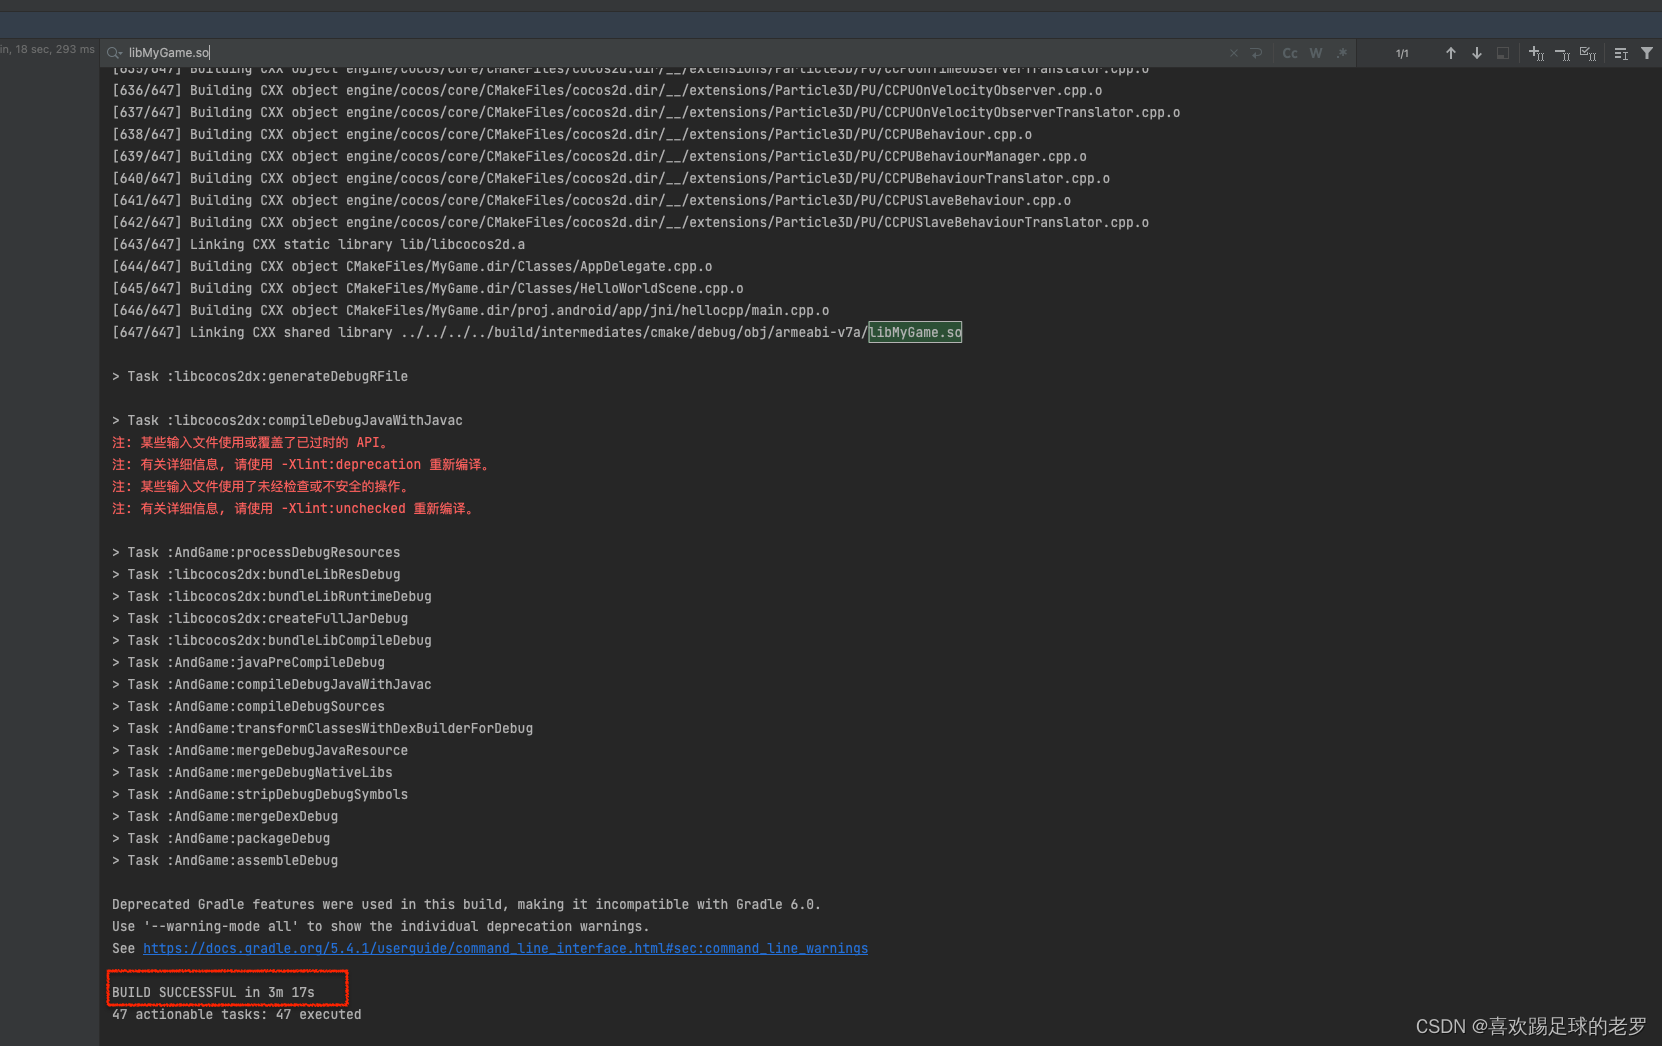Screen dimensions: 1662x1046
Task: Click Task :AndGame:stripDebugDebugSymbols line
Action: click(x=260, y=794)
